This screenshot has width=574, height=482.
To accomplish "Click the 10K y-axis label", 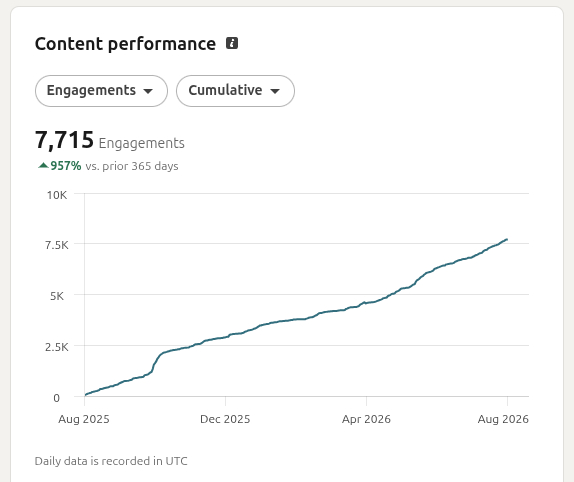I will click(57, 195).
